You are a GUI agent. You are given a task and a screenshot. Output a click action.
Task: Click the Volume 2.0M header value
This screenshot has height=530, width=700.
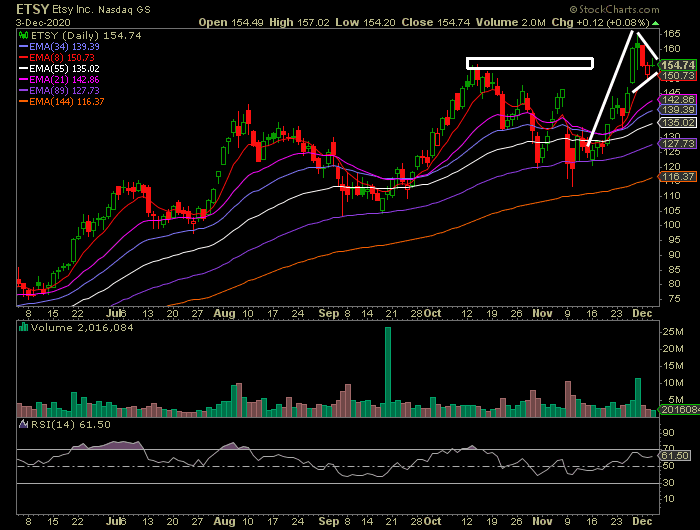(x=510, y=22)
